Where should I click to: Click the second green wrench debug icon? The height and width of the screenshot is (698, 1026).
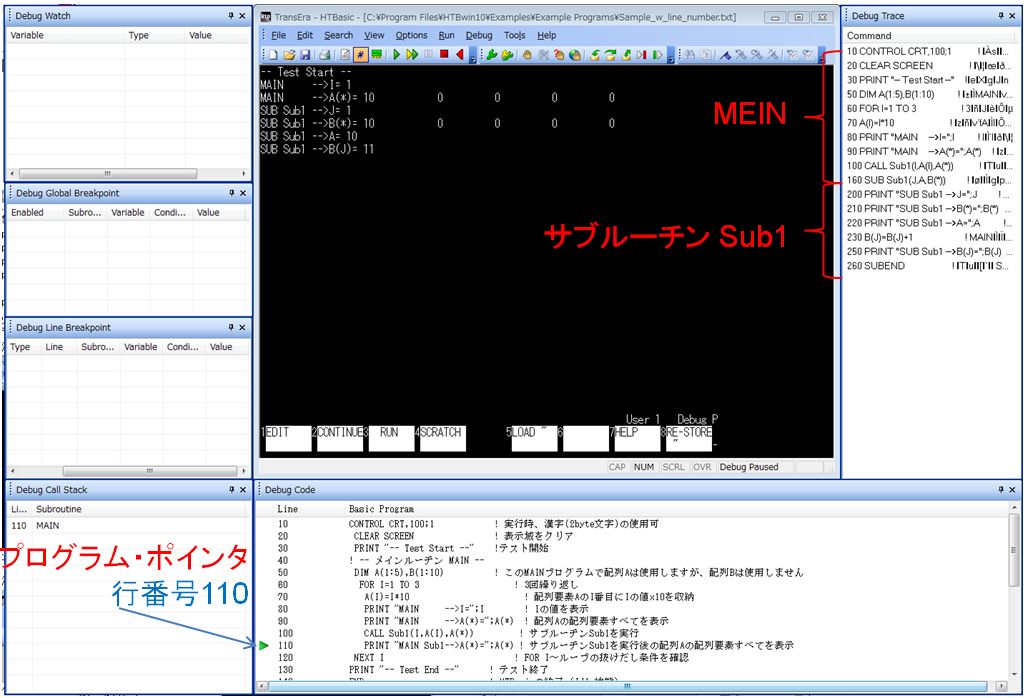507,55
